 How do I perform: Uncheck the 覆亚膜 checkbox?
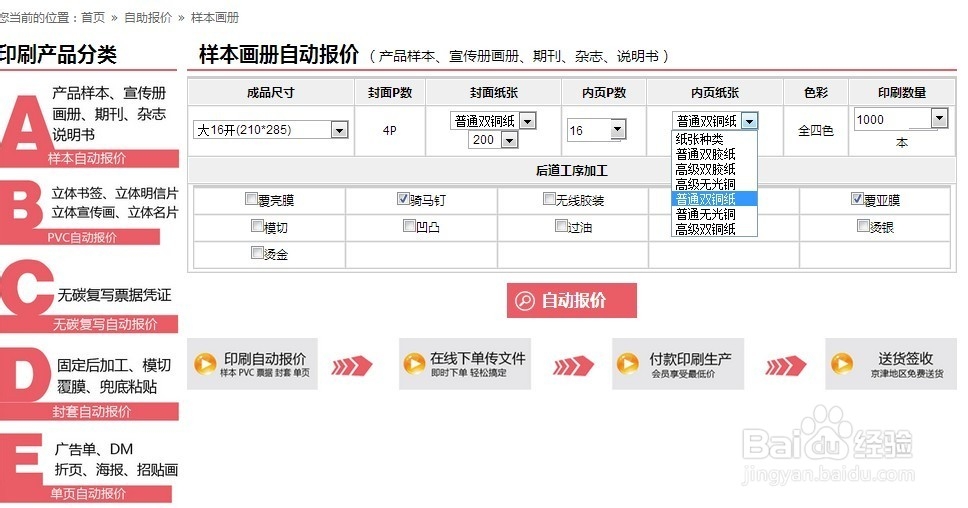[x=857, y=199]
